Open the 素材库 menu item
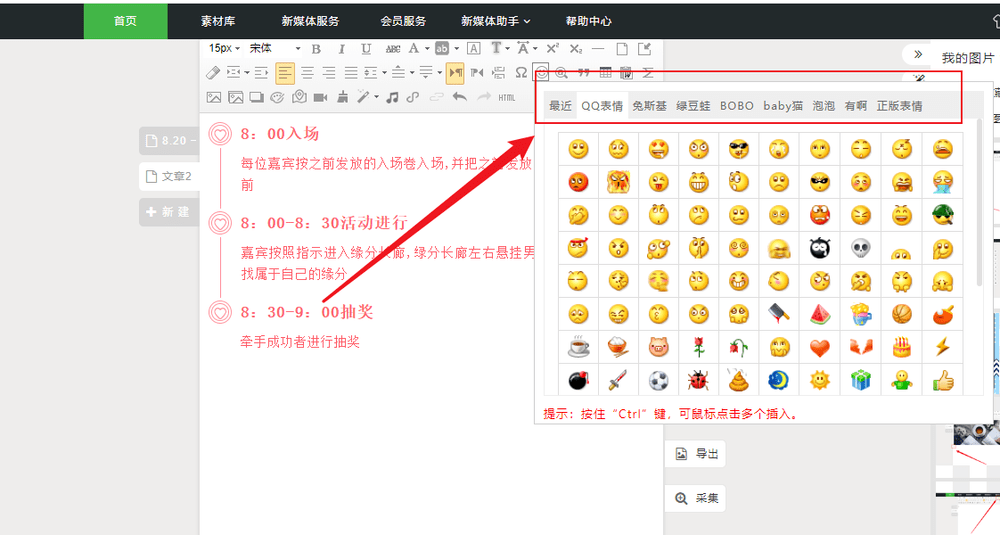1000x535 pixels. [x=218, y=21]
